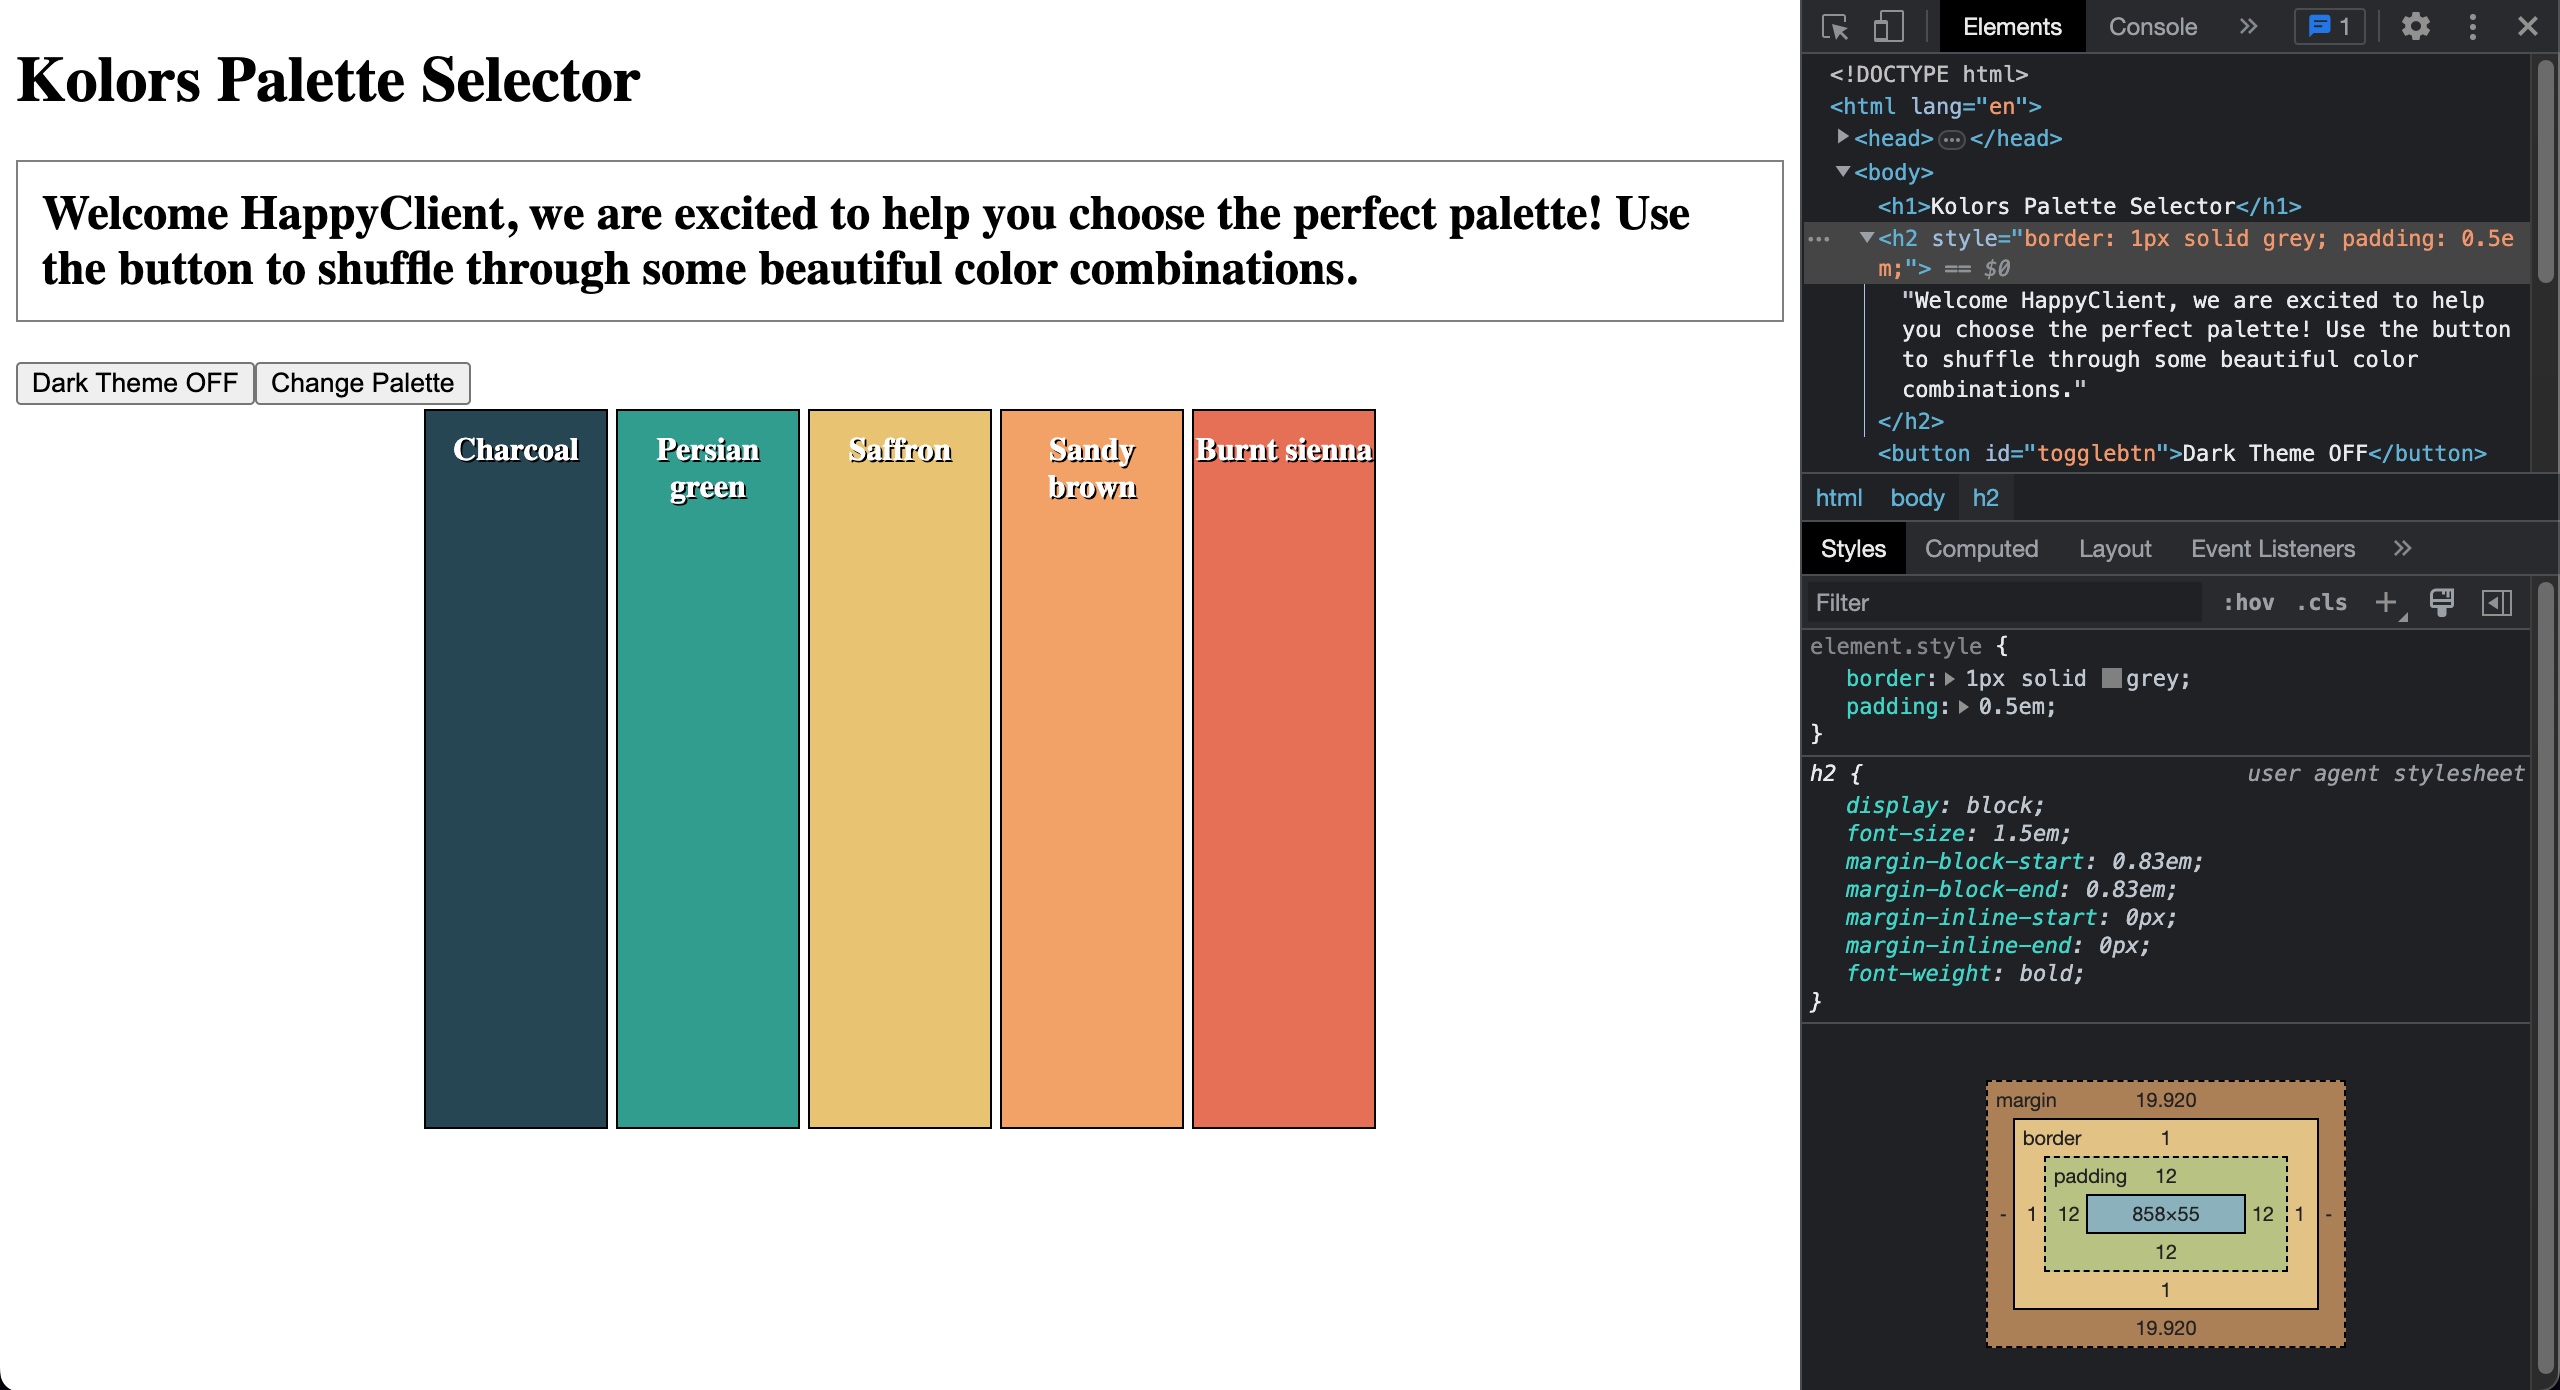This screenshot has width=2560, height=1390.
Task: Open the issues counter badge
Action: [2329, 27]
